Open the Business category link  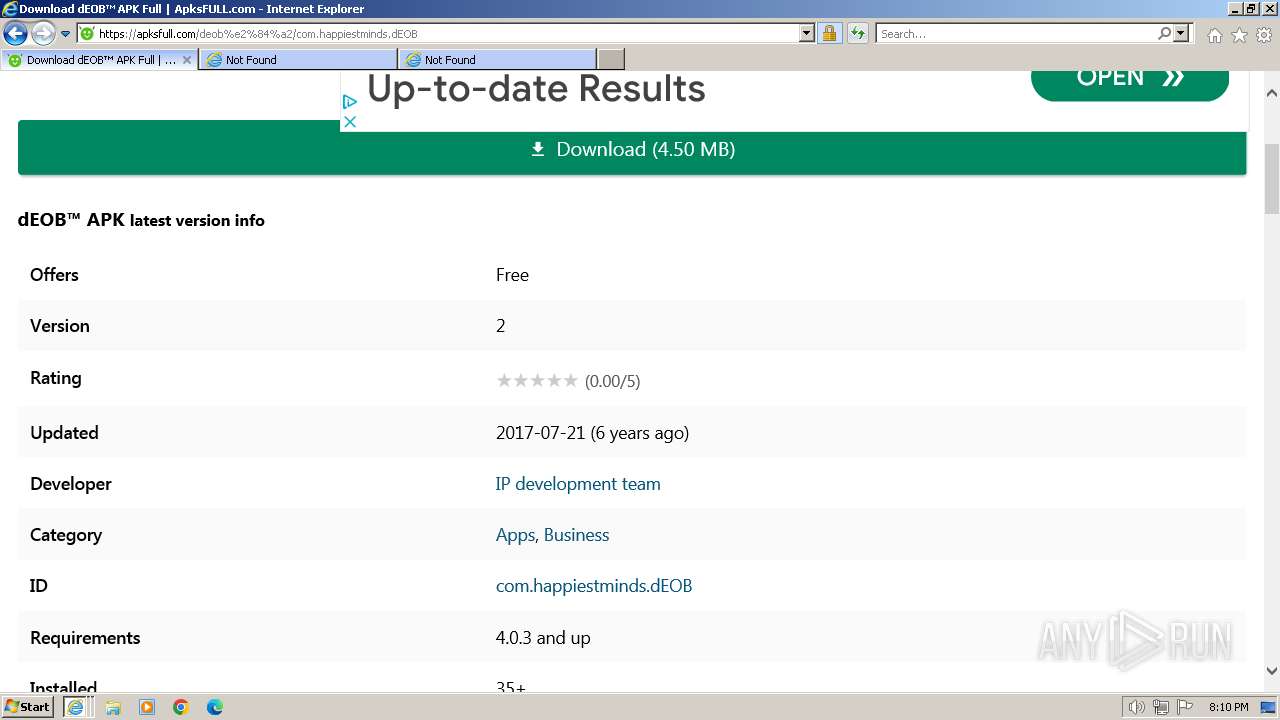coord(576,535)
